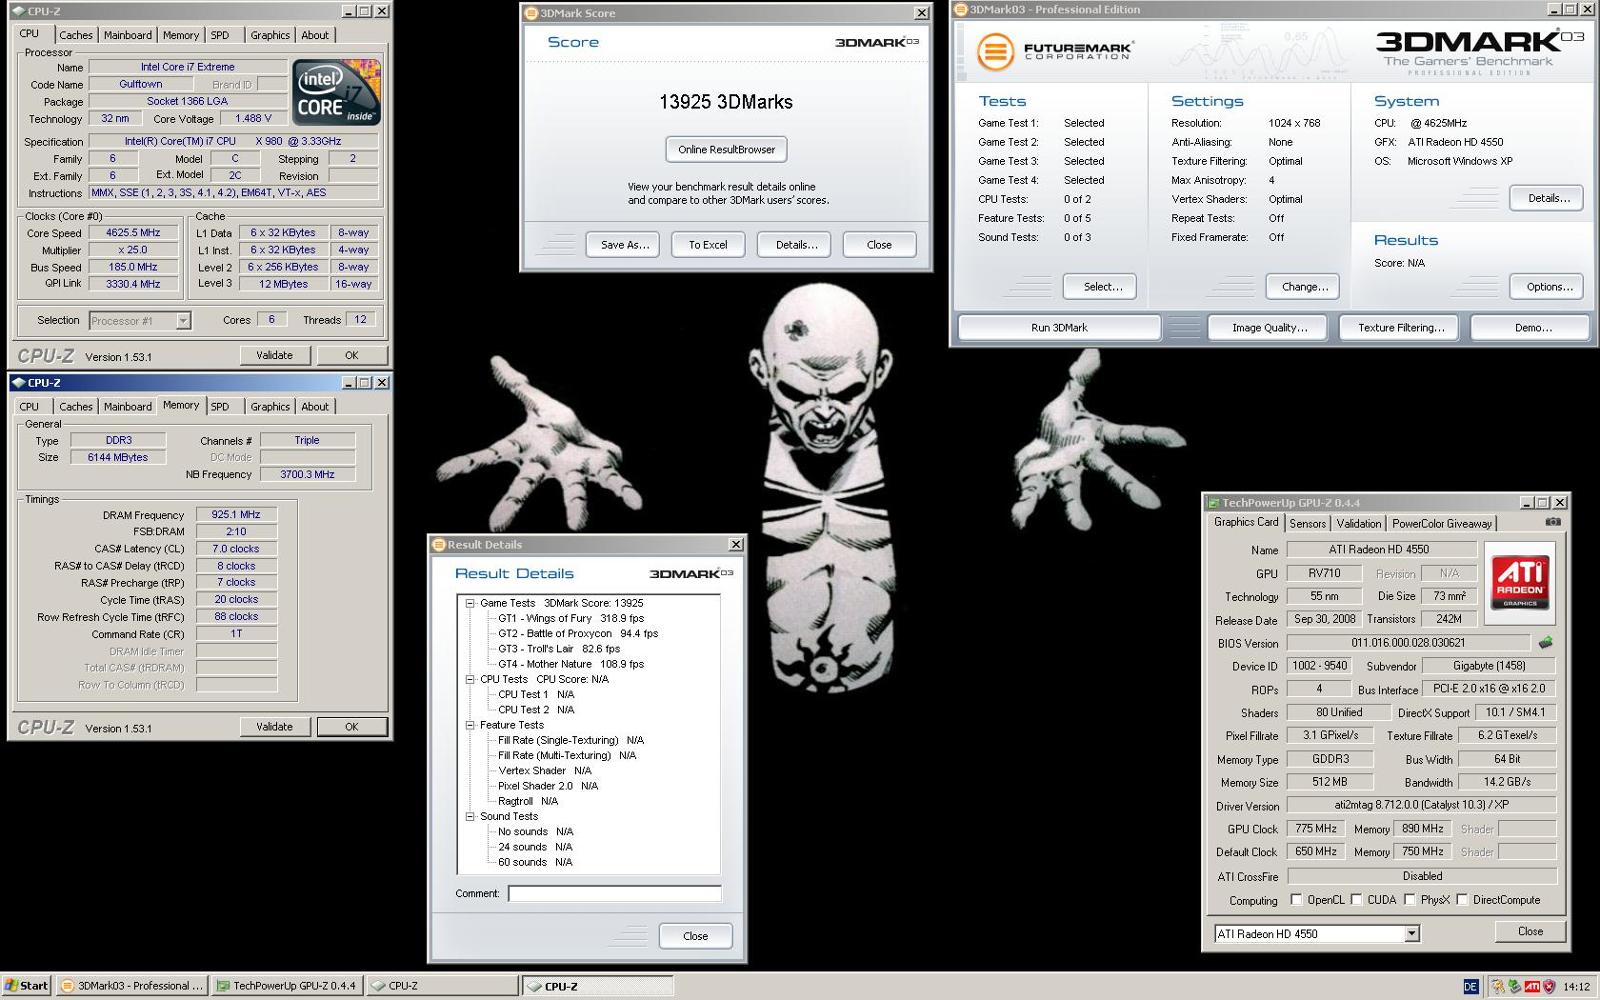Click the DE language indicator

pos(1470,986)
